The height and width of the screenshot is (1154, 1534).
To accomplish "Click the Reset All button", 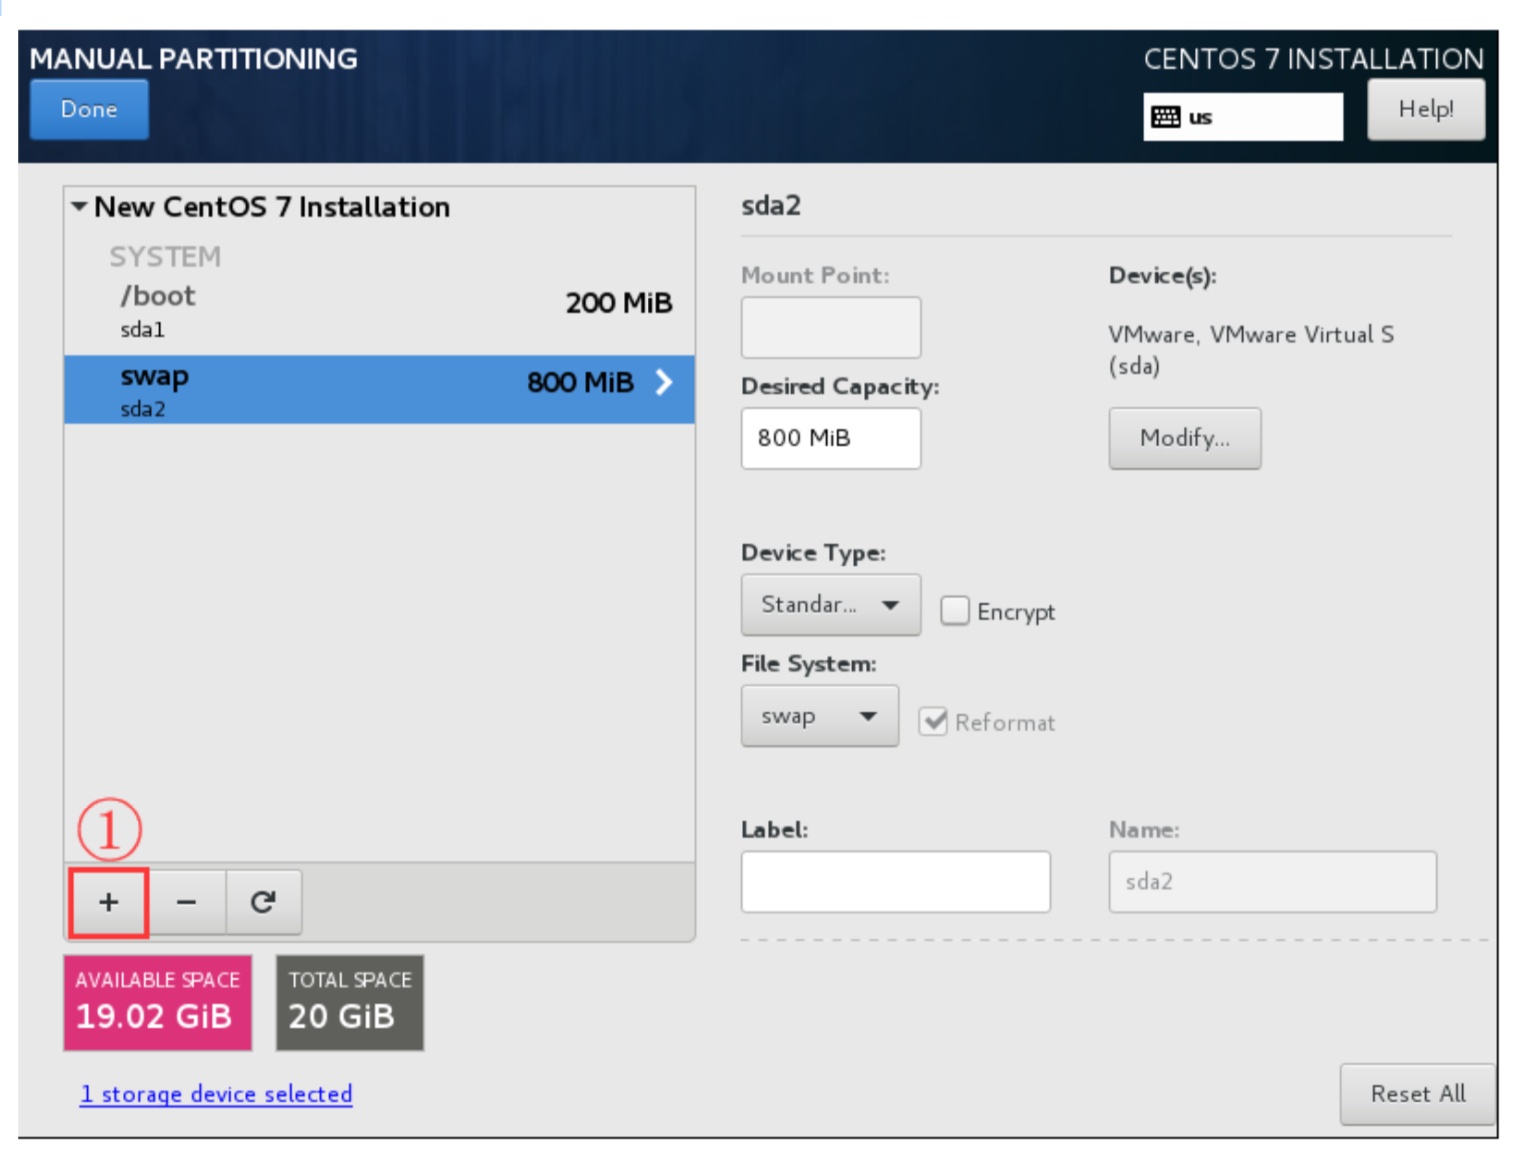I will [x=1417, y=1094].
